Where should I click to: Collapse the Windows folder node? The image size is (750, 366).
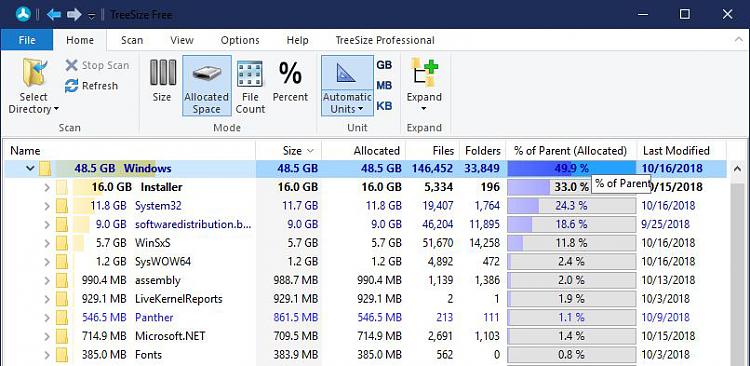30,168
